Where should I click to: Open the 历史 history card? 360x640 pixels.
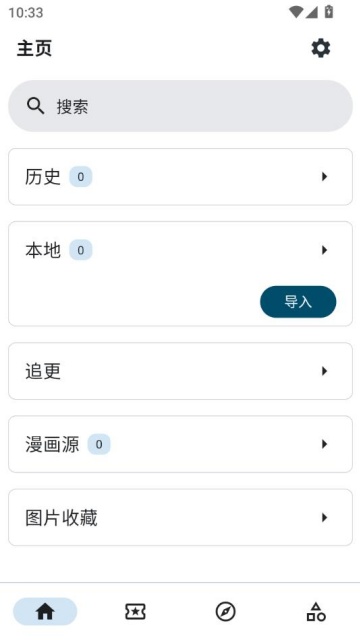180,177
